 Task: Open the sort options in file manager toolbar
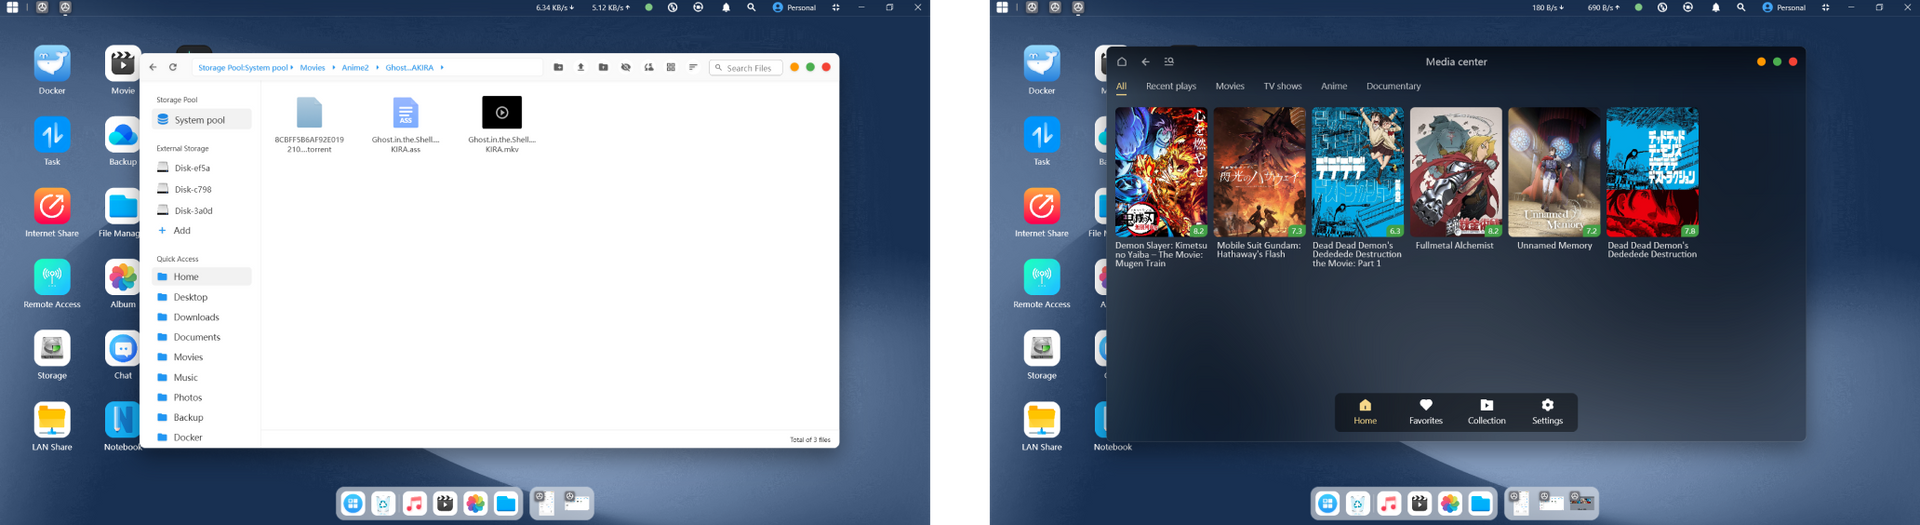pyautogui.click(x=693, y=67)
